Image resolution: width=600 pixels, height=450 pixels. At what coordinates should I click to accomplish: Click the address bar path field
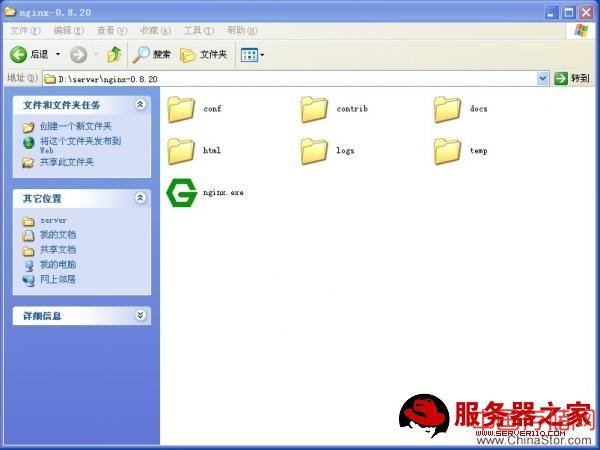[290, 78]
